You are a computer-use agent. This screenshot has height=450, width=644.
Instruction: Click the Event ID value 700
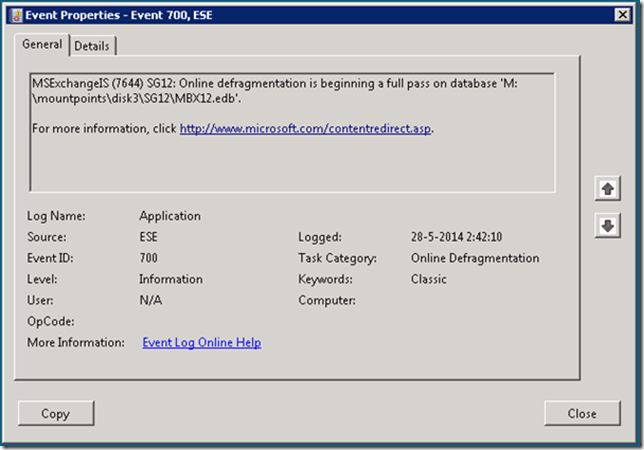click(148, 258)
